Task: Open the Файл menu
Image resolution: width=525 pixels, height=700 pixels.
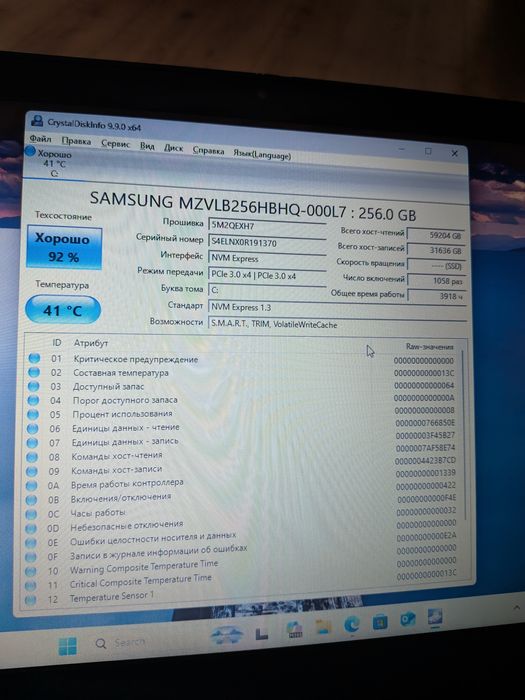Action: [x=41, y=139]
